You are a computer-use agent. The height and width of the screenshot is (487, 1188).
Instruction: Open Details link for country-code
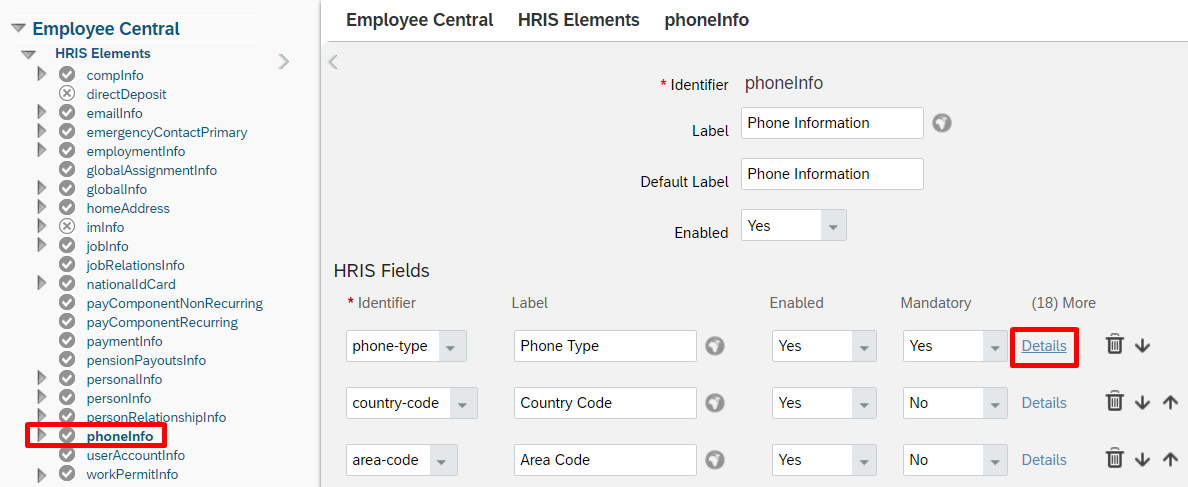(x=1044, y=403)
